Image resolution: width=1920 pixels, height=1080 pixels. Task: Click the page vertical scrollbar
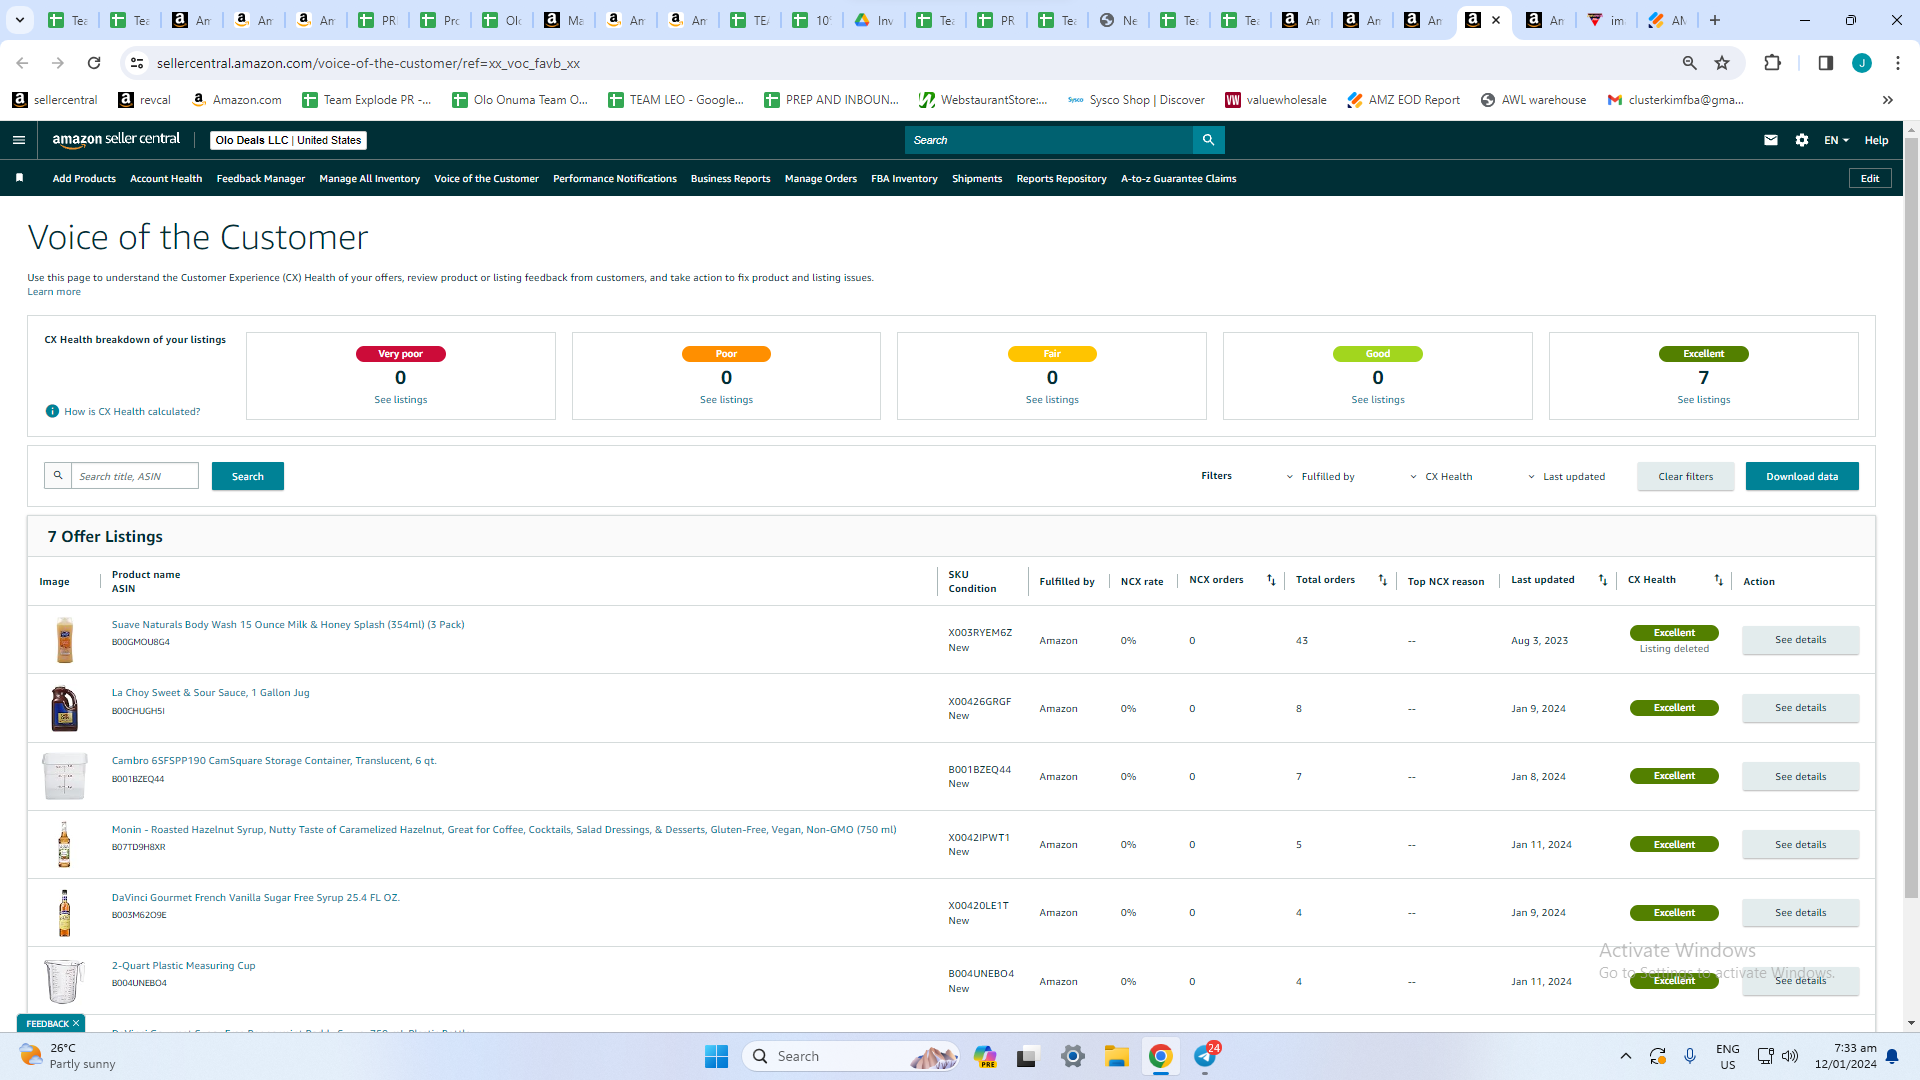coord(1911,520)
